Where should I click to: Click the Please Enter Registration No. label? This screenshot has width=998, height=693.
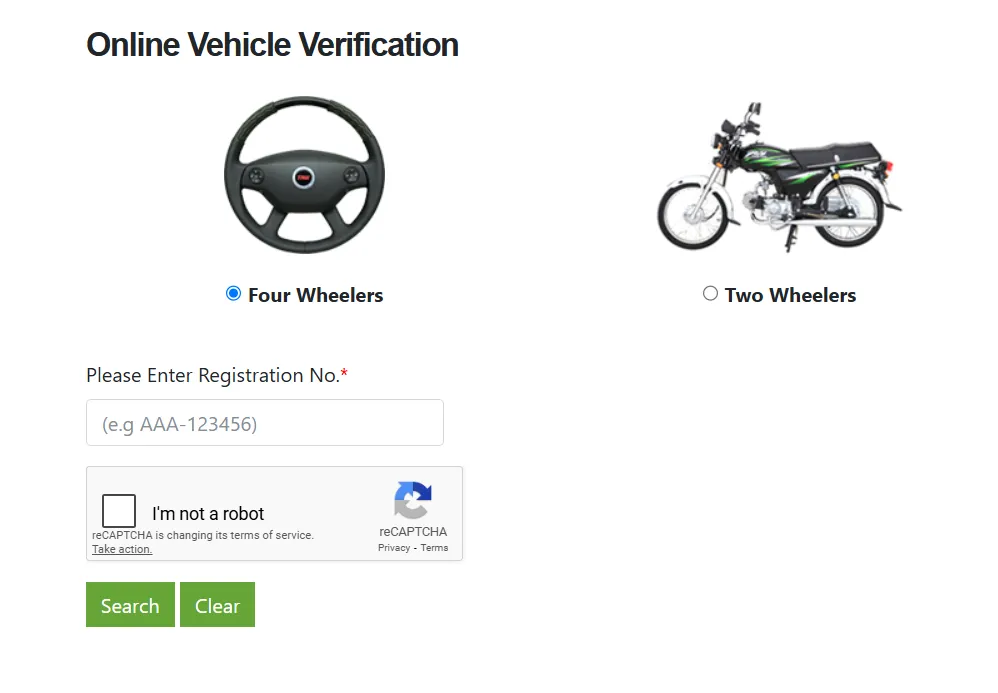[217, 375]
